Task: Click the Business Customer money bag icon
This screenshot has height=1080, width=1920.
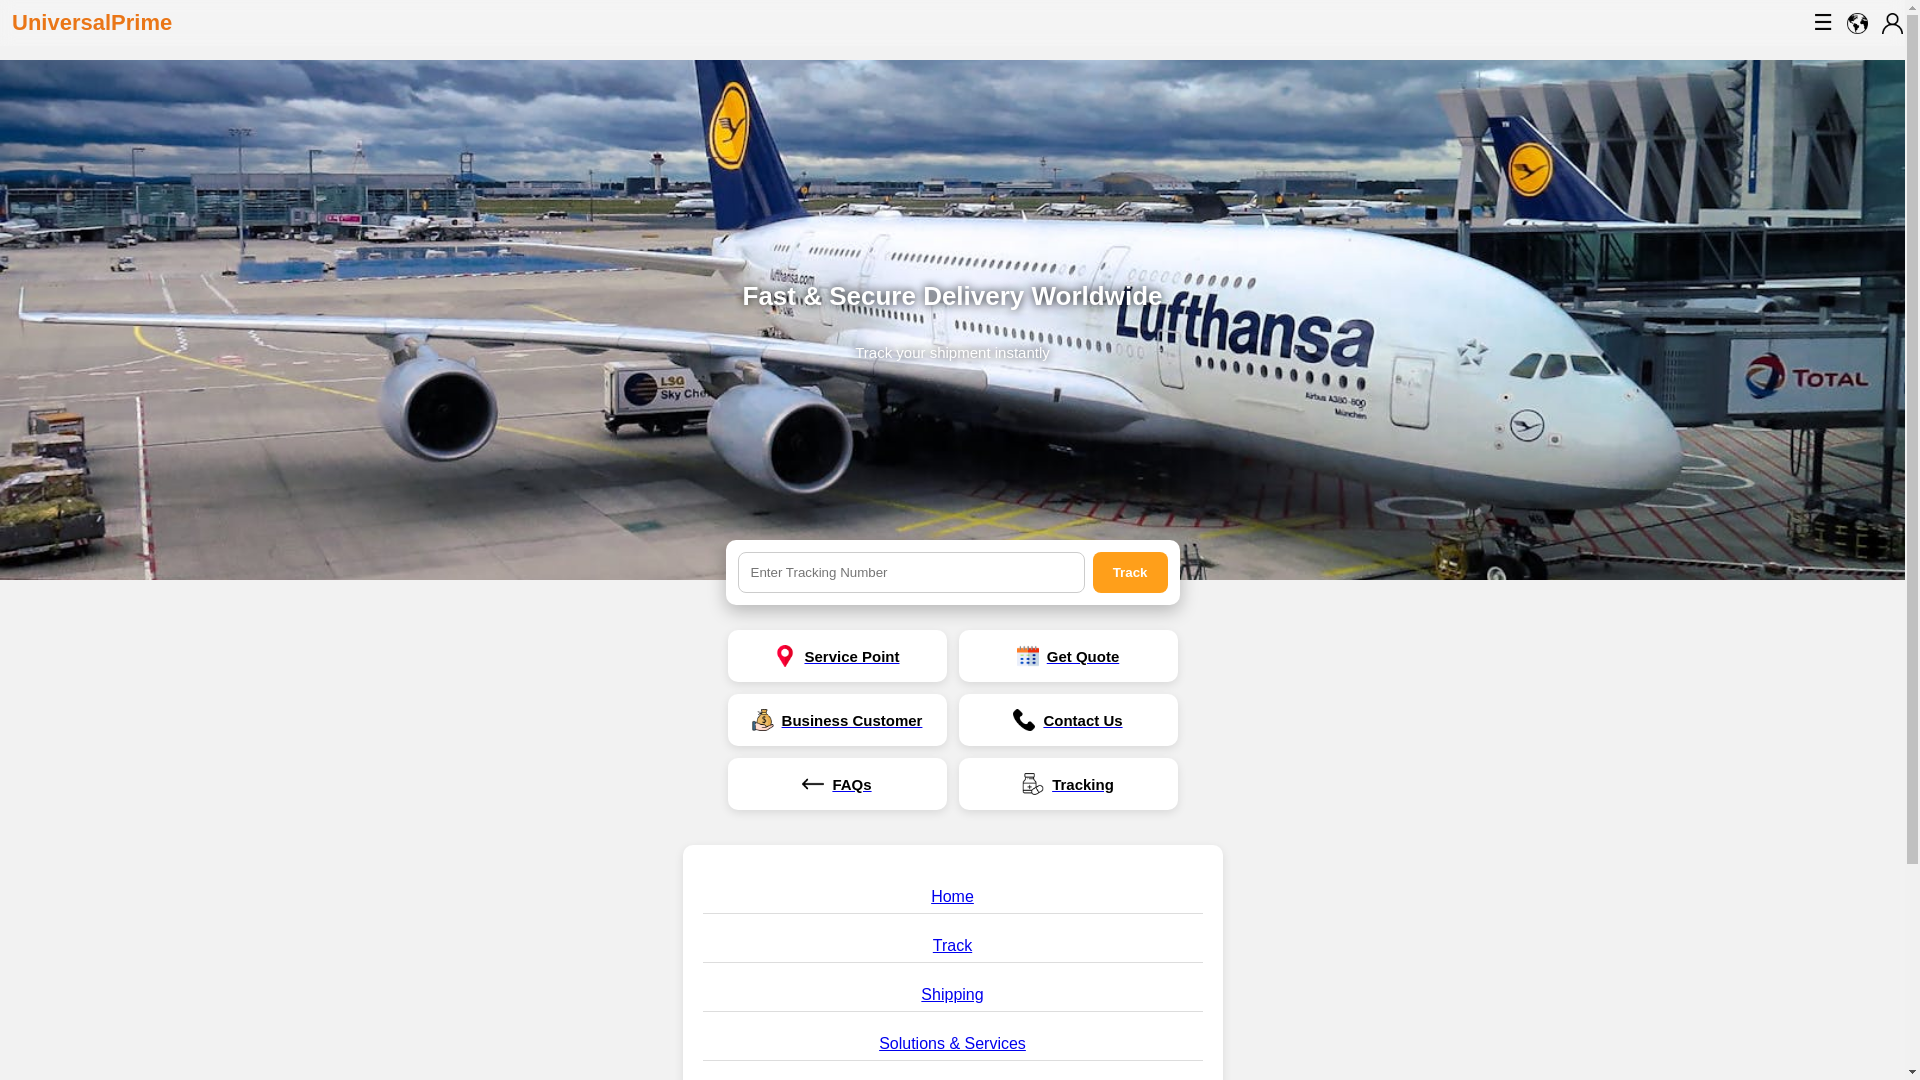Action: tap(763, 720)
